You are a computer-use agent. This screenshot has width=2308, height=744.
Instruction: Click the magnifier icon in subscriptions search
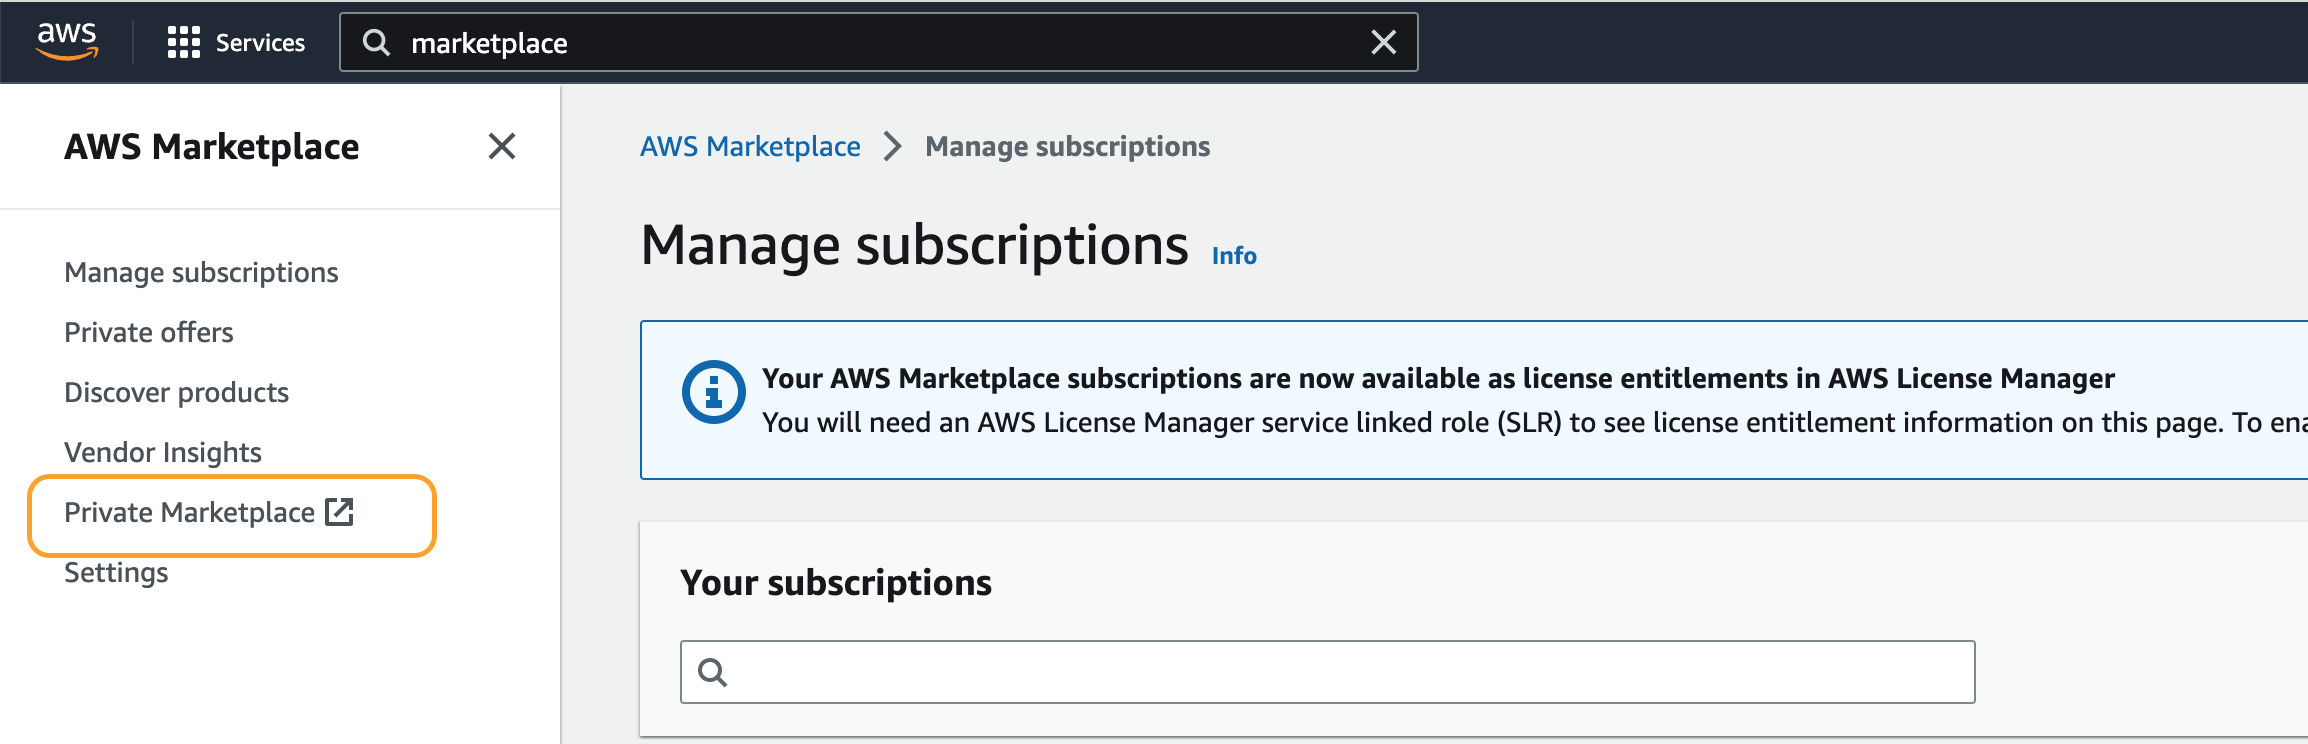click(712, 672)
